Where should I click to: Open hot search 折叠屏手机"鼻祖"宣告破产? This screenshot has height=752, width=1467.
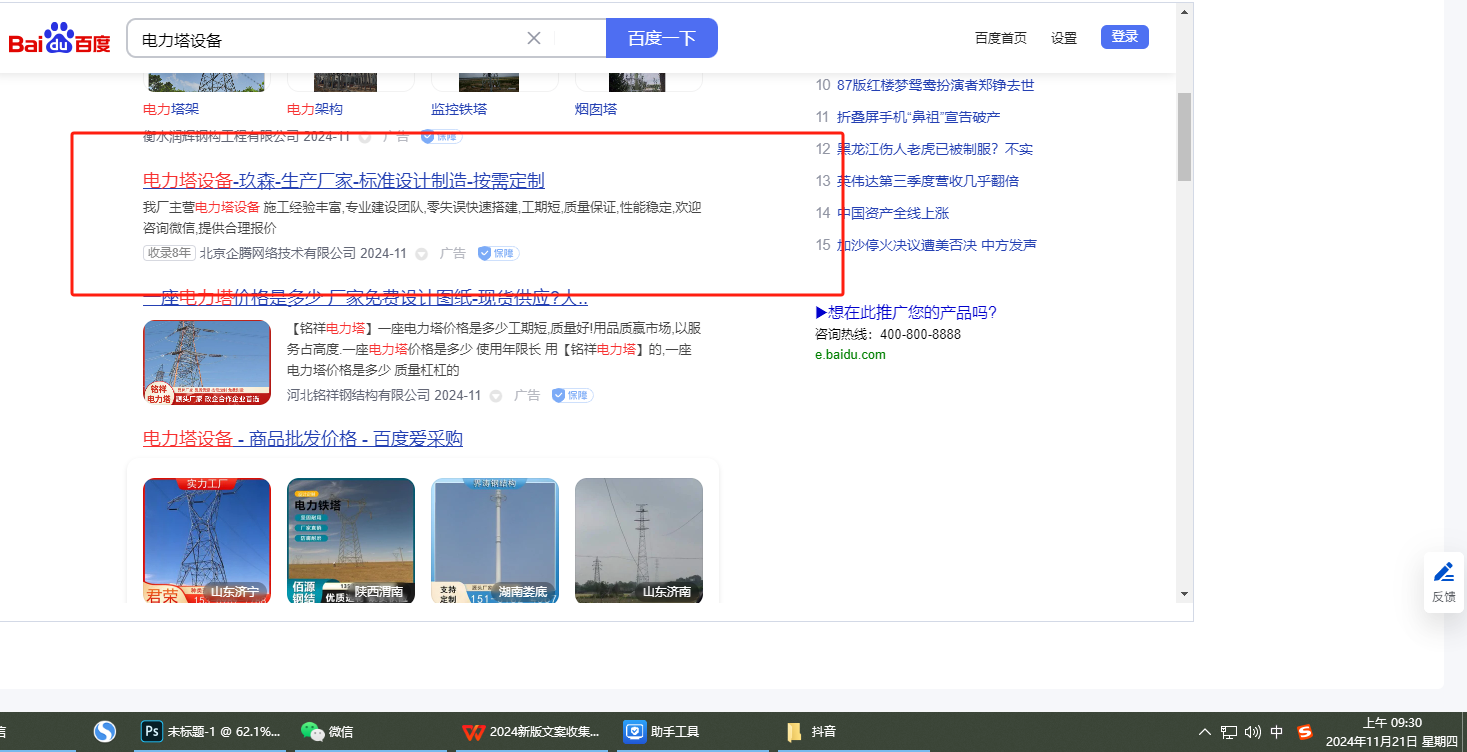coord(919,117)
